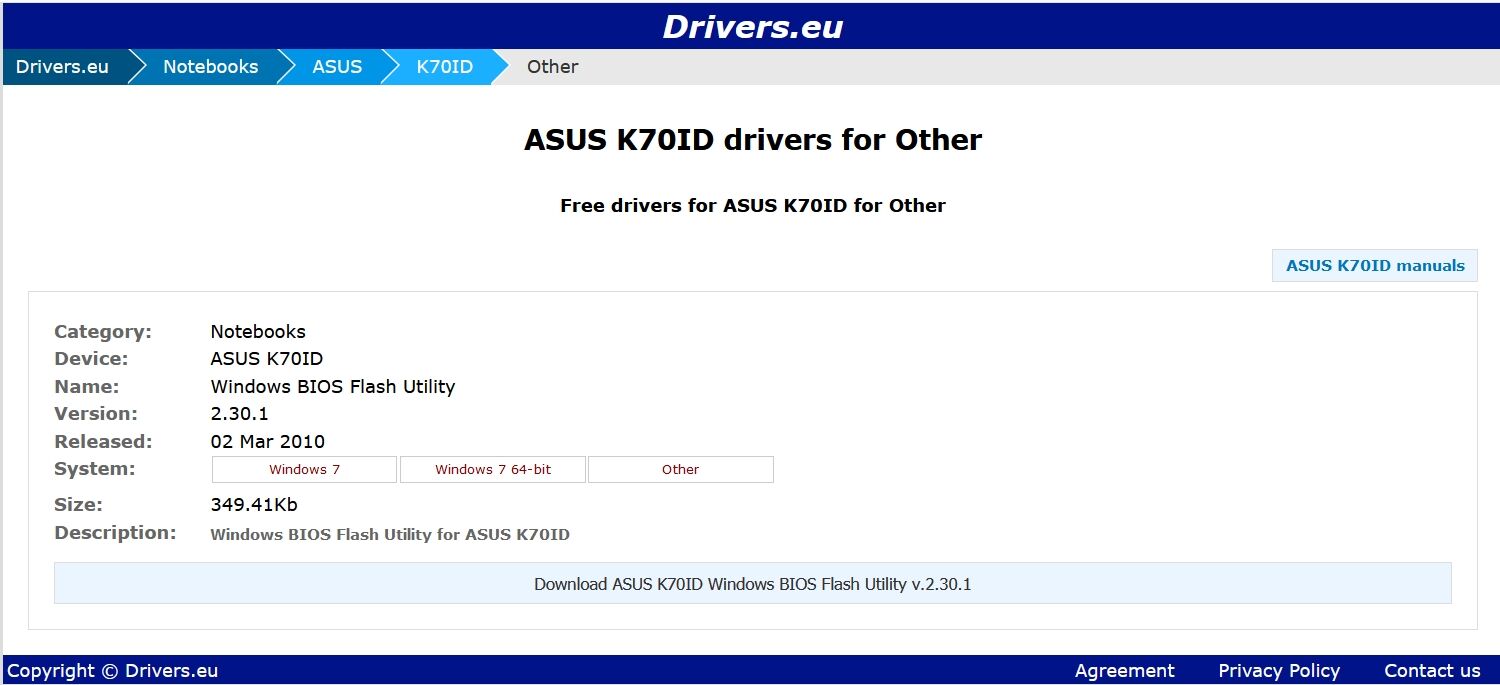Click the 'Windows BIOS Flash Utility' name value
Image resolution: width=1500 pixels, height=685 pixels.
(x=333, y=386)
